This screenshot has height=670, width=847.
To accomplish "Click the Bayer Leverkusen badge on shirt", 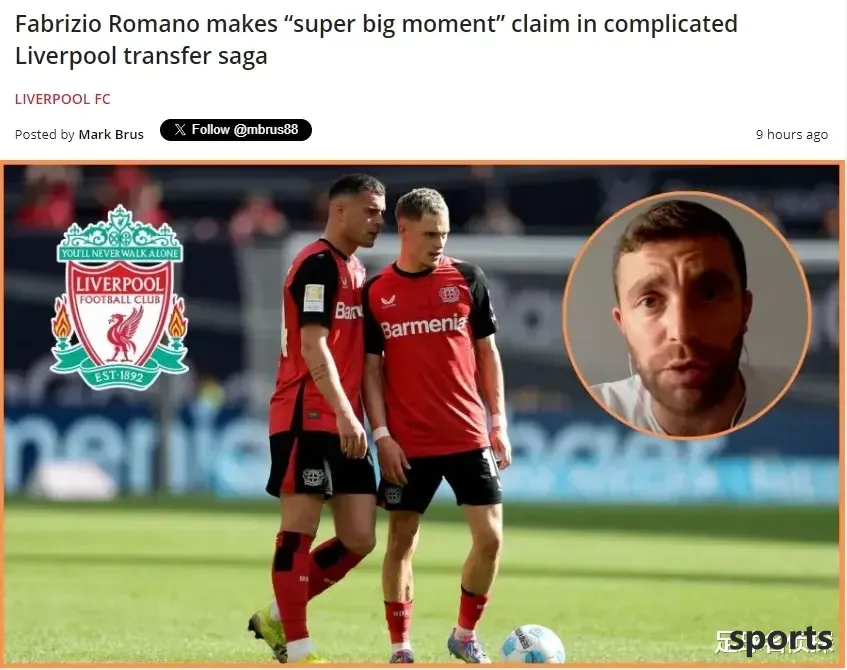I will 449,293.
